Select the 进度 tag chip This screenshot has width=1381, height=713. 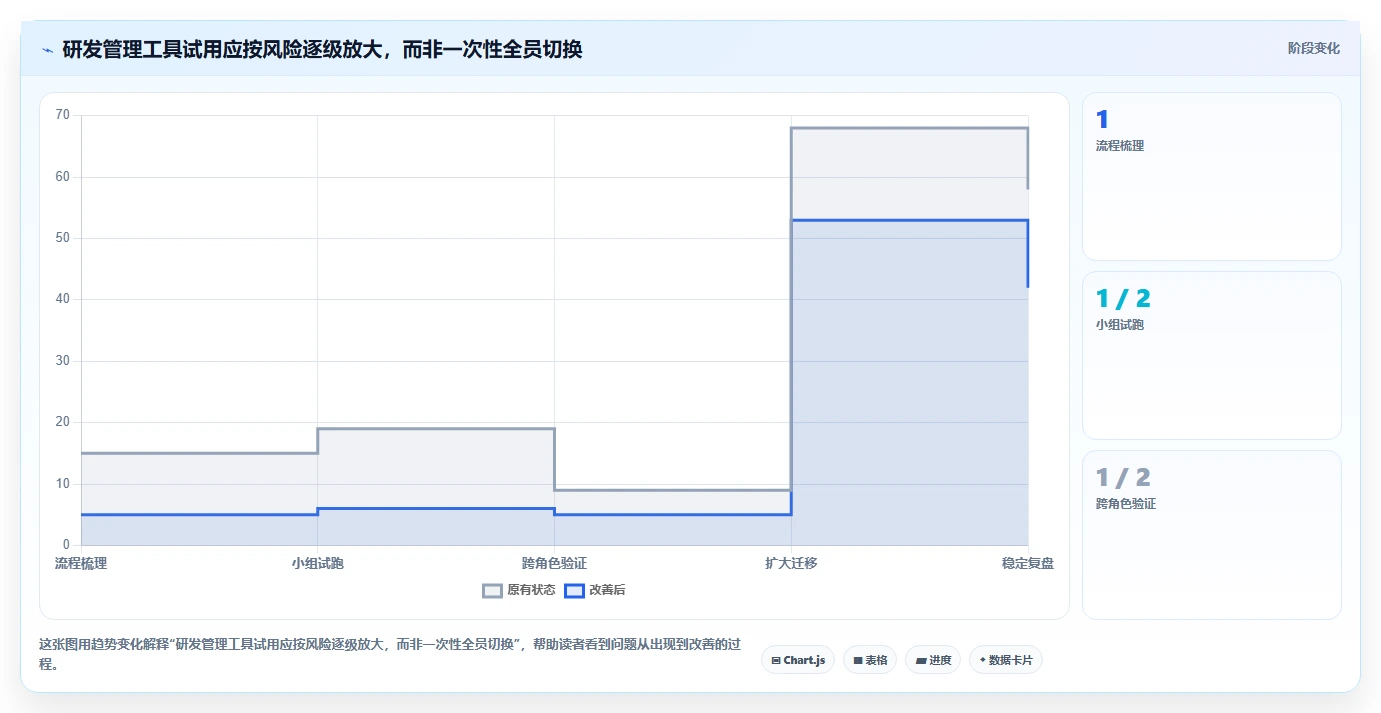933,660
